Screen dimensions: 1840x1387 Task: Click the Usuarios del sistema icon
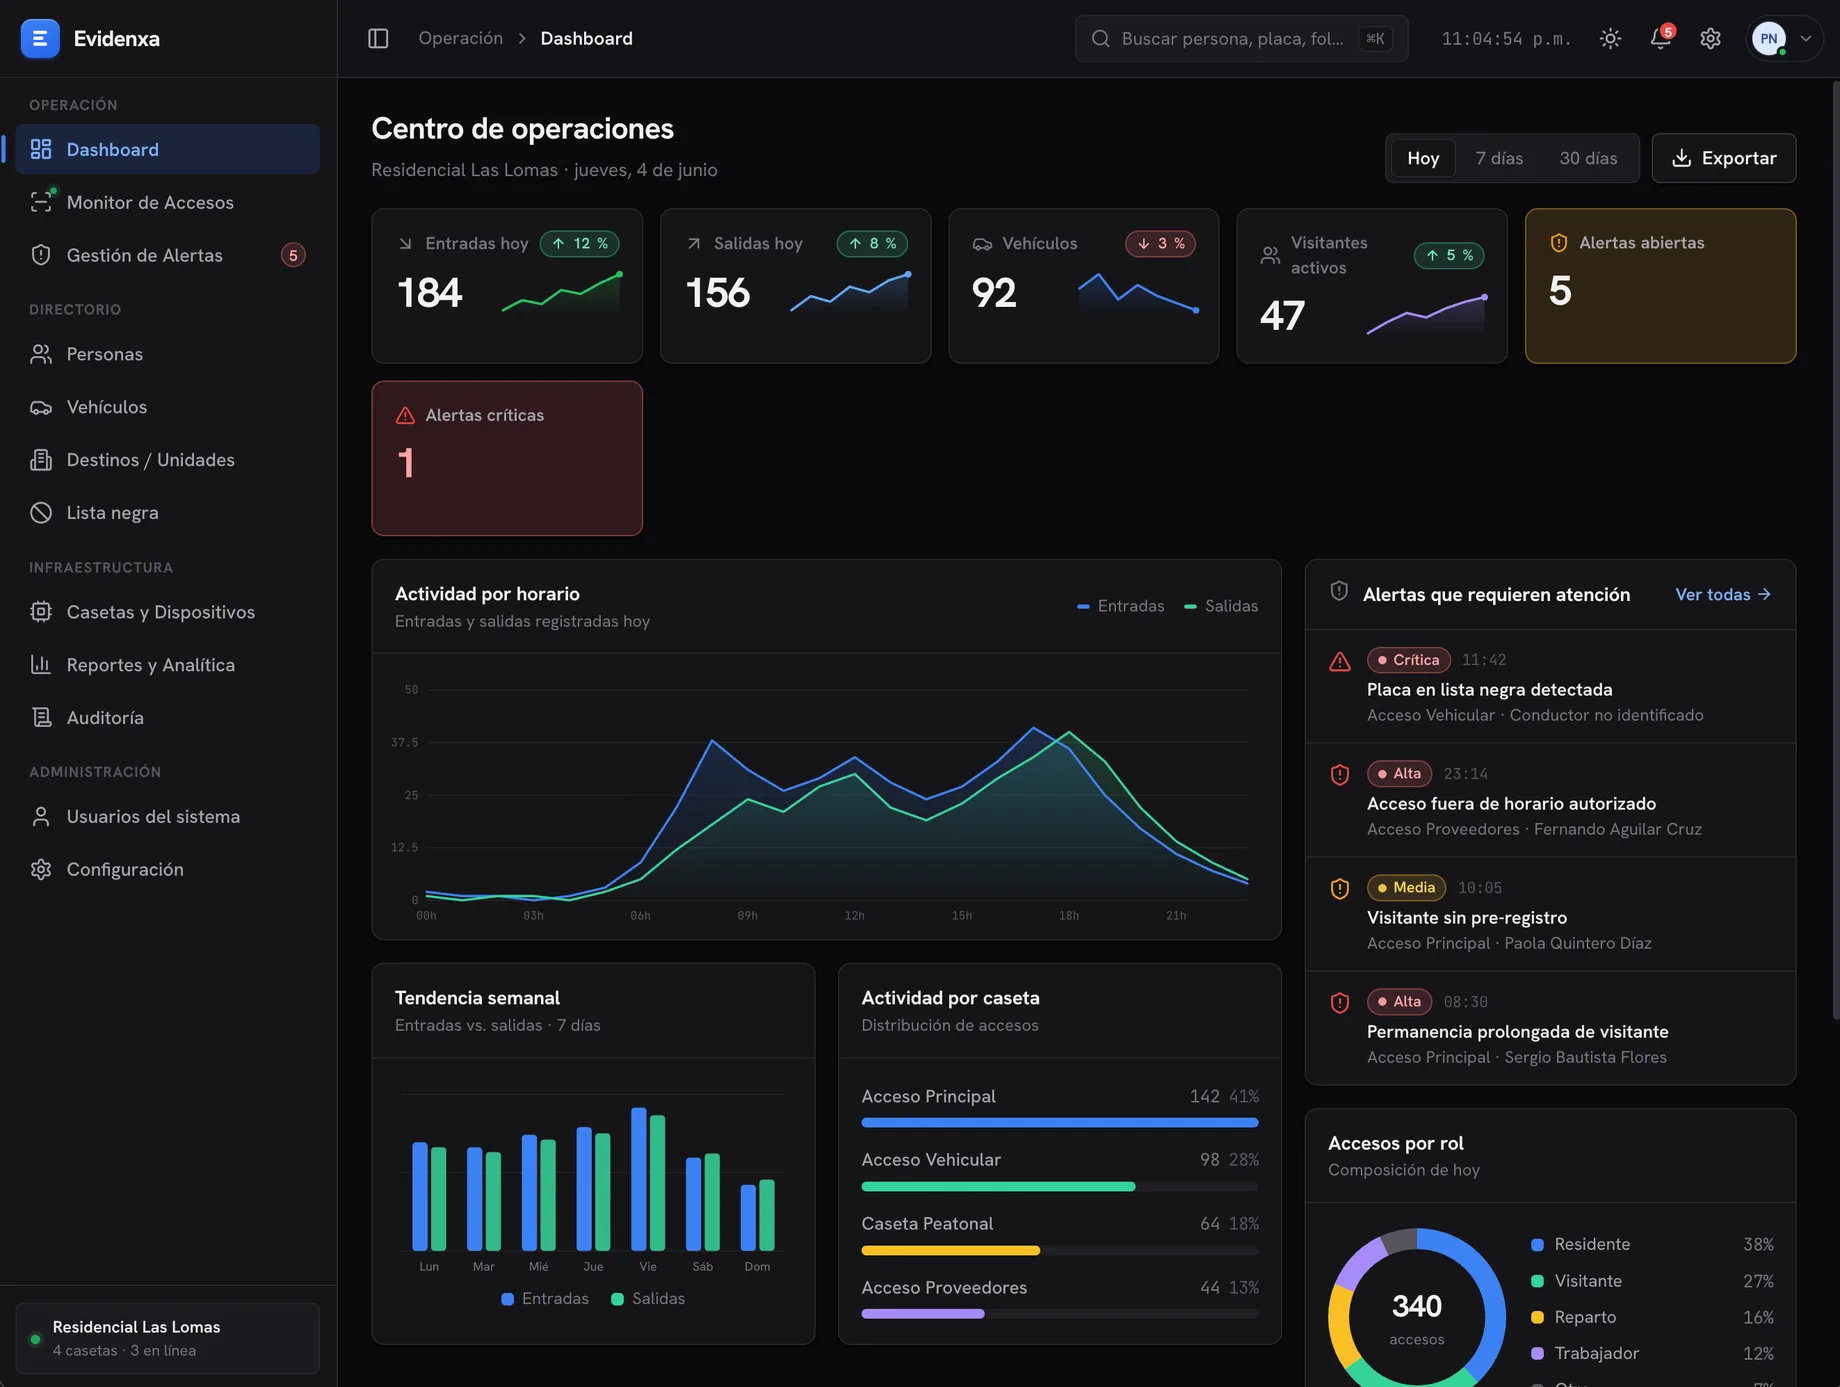[41, 817]
